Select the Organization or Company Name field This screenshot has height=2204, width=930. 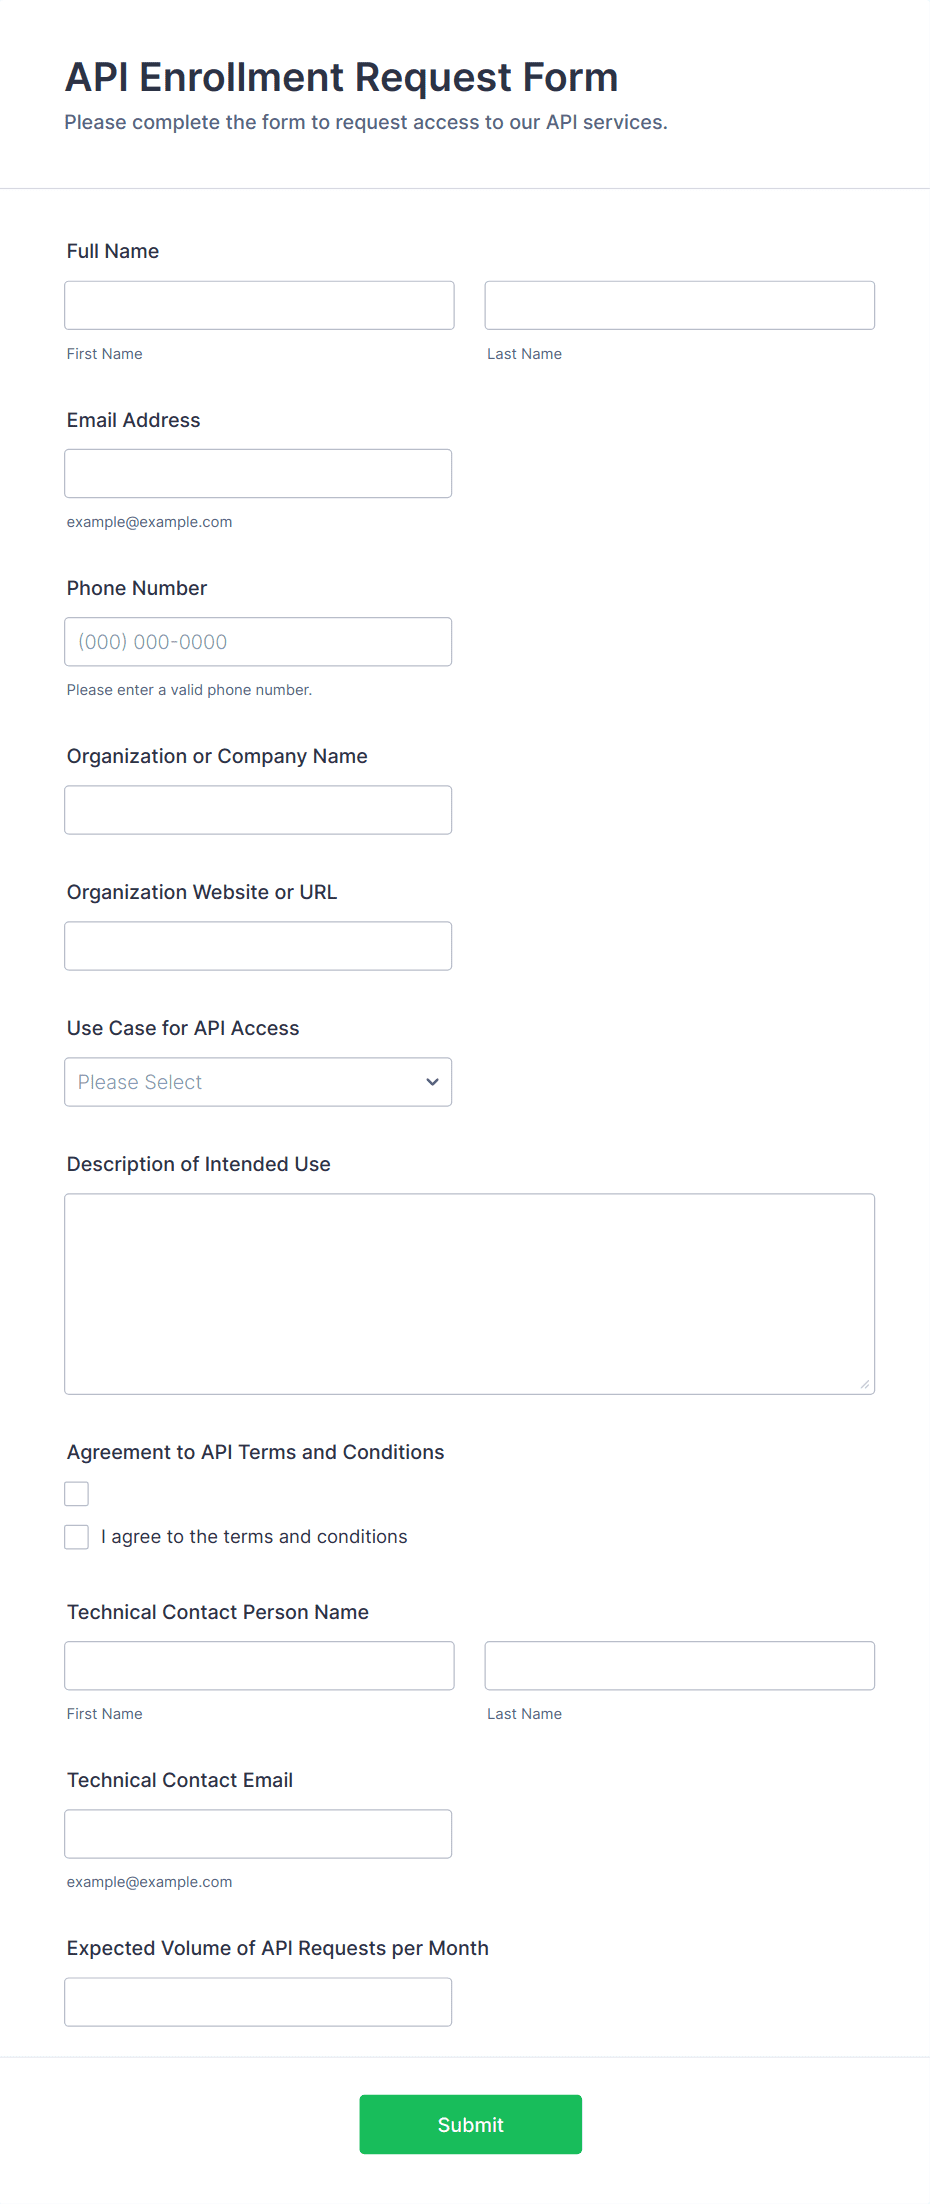tap(258, 809)
